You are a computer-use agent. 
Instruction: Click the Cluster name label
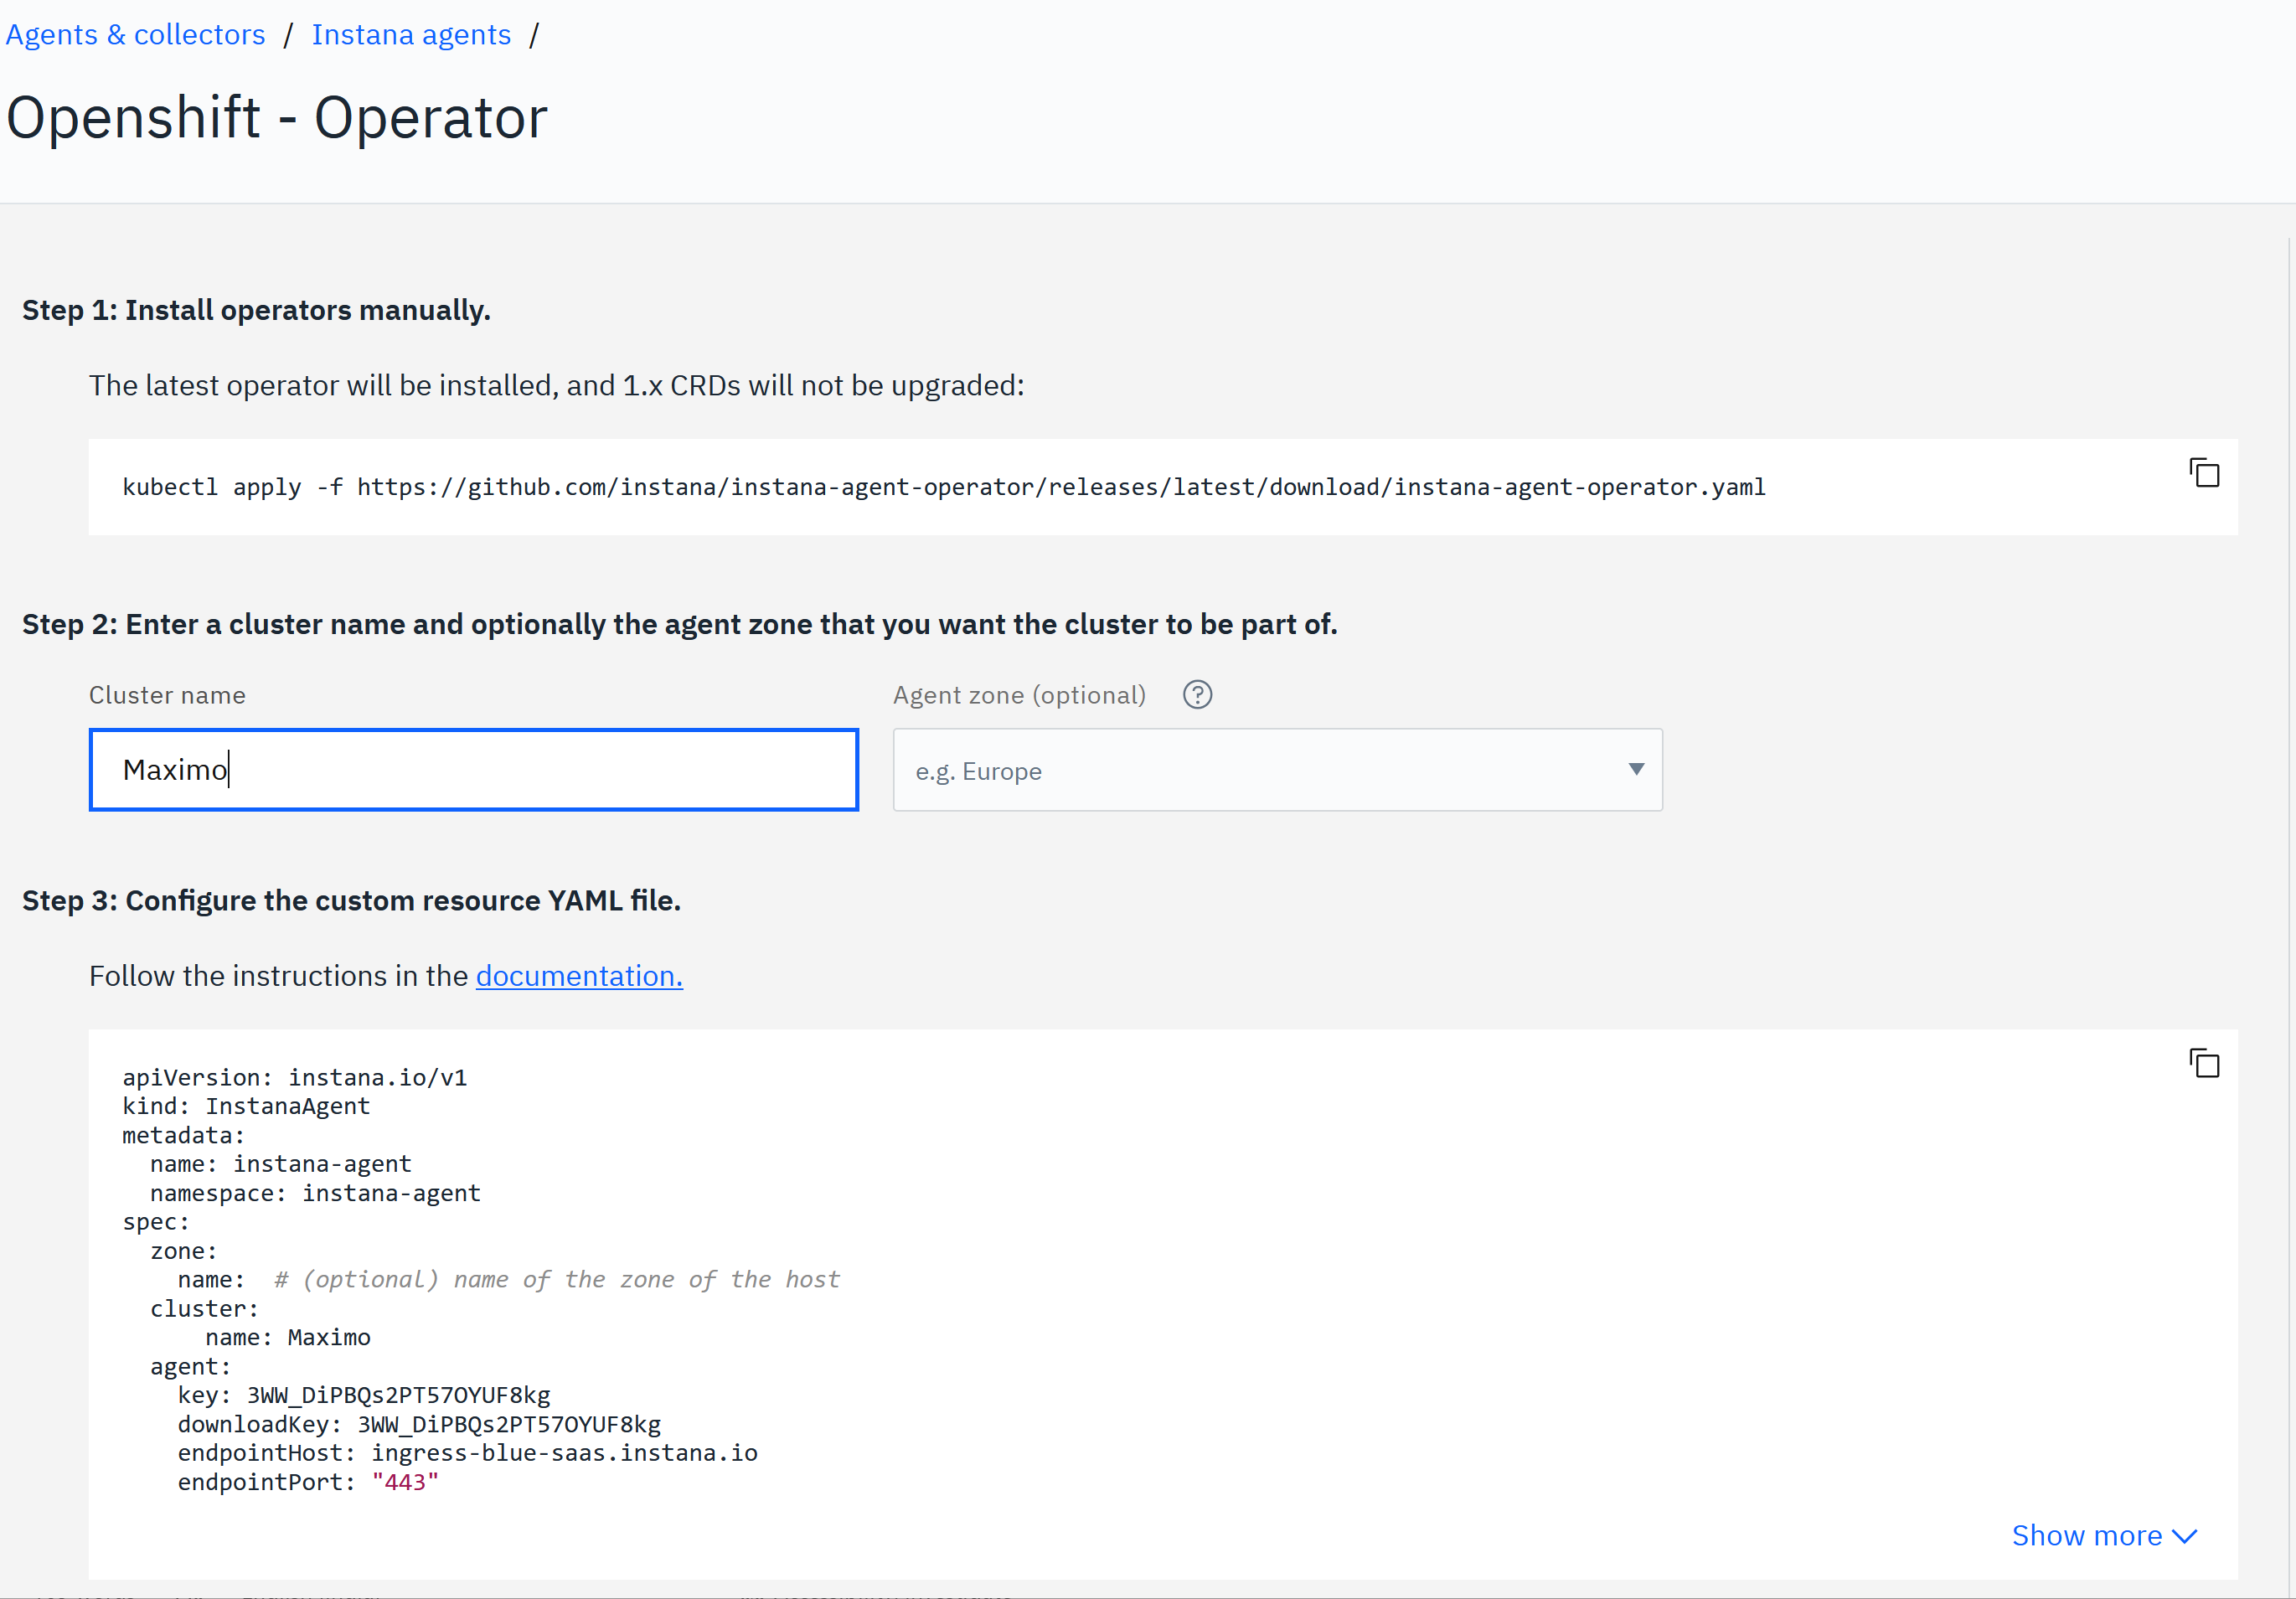click(167, 694)
